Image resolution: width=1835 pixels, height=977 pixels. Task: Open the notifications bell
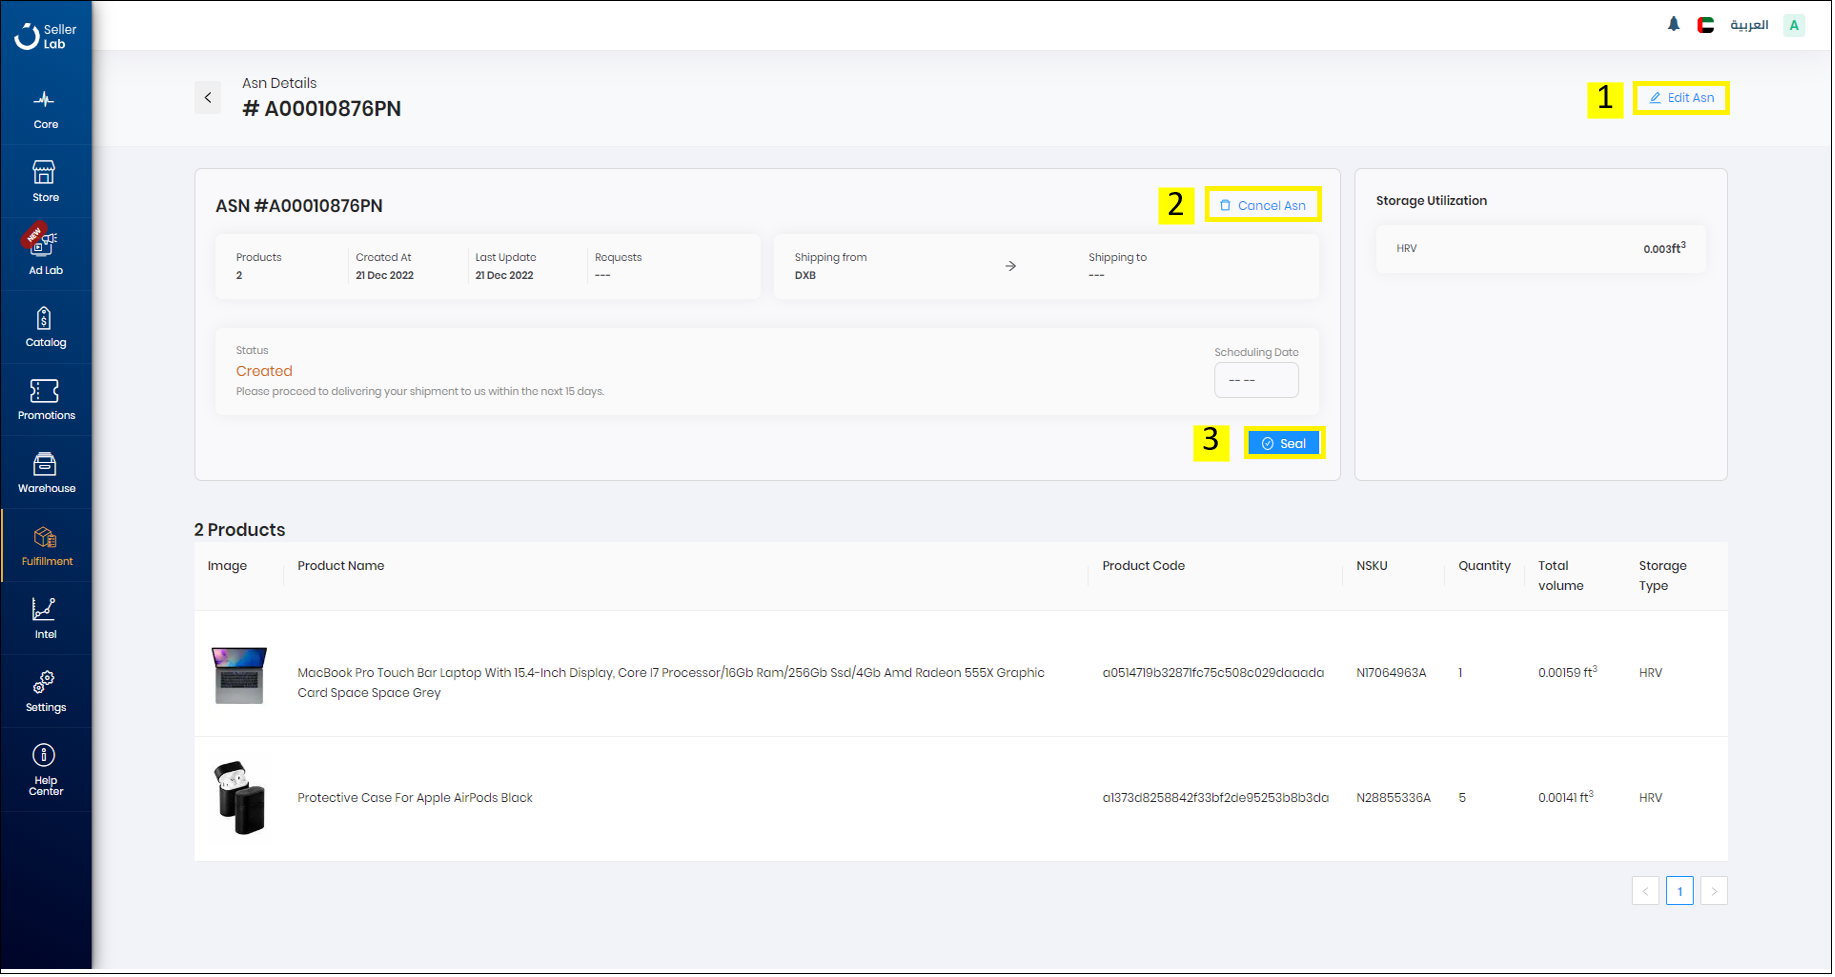1673,23
